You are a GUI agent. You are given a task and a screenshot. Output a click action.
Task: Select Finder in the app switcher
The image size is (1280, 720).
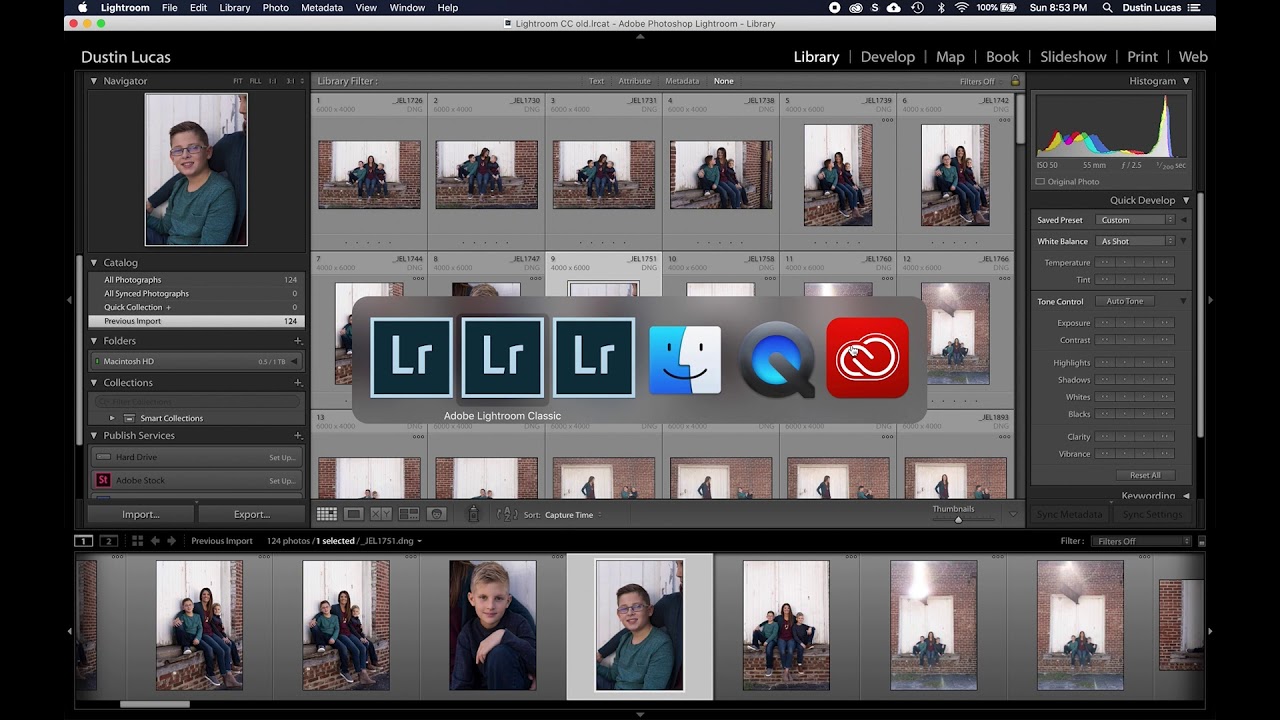pos(685,358)
